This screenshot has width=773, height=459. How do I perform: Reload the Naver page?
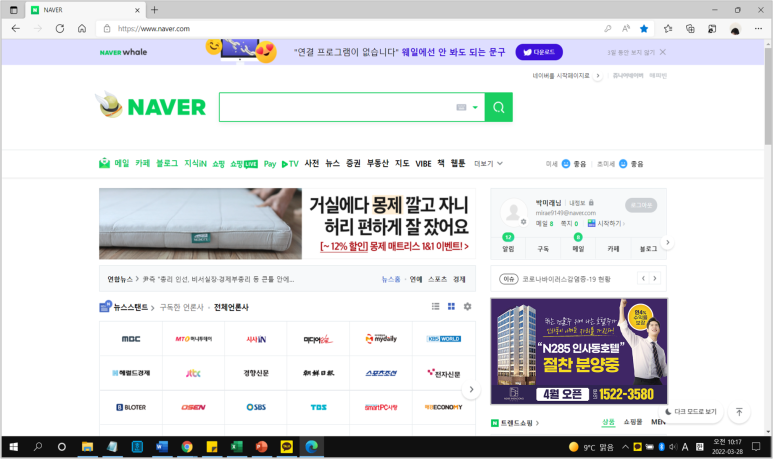[60, 29]
